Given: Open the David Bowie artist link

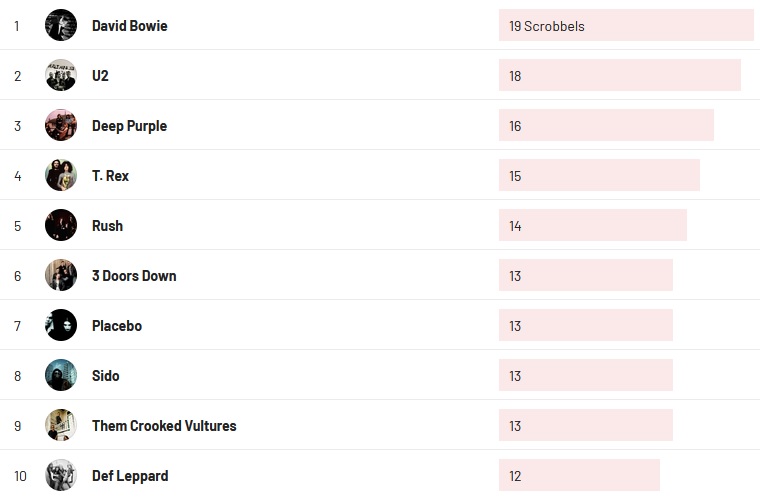Looking at the screenshot, I should pos(129,26).
